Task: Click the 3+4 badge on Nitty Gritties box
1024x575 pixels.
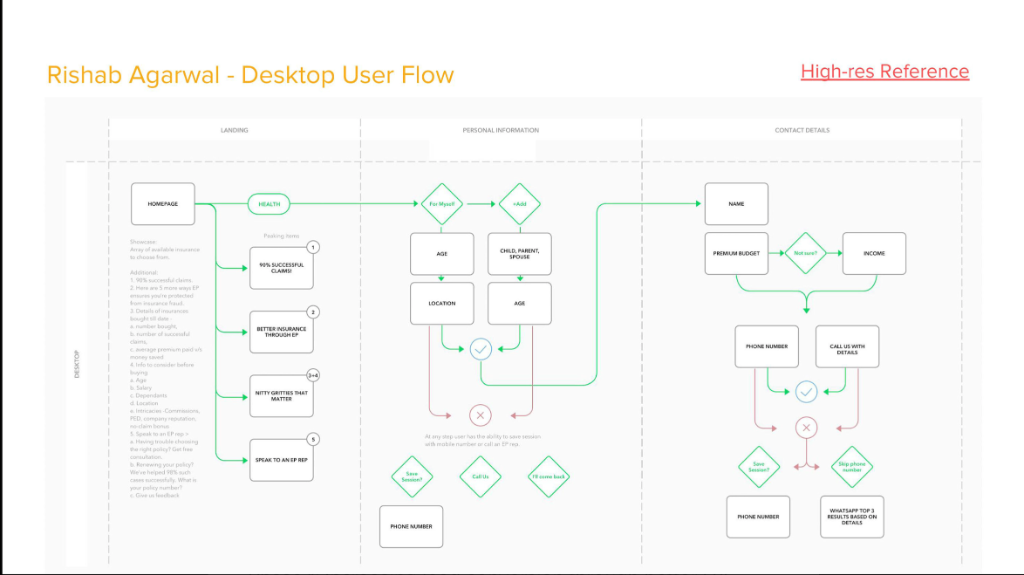Action: [313, 376]
